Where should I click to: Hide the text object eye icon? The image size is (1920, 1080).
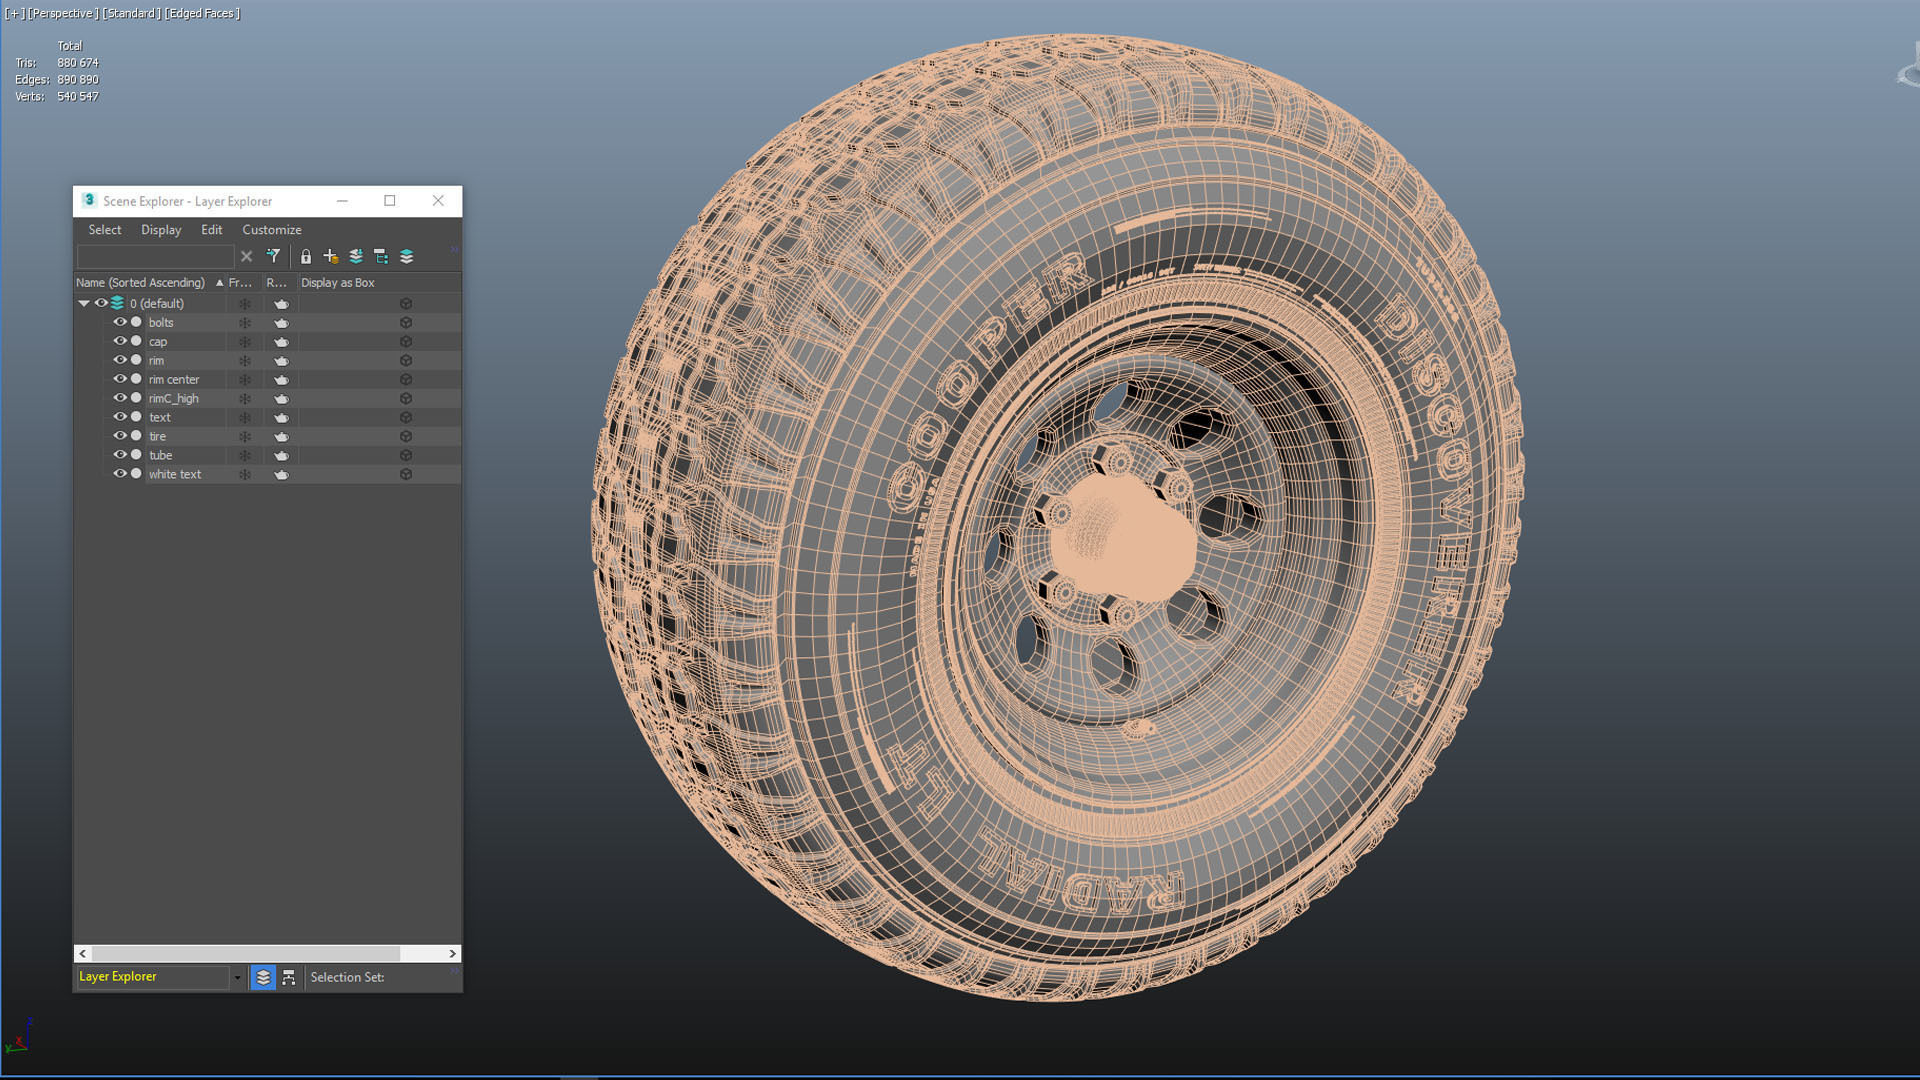coord(120,417)
